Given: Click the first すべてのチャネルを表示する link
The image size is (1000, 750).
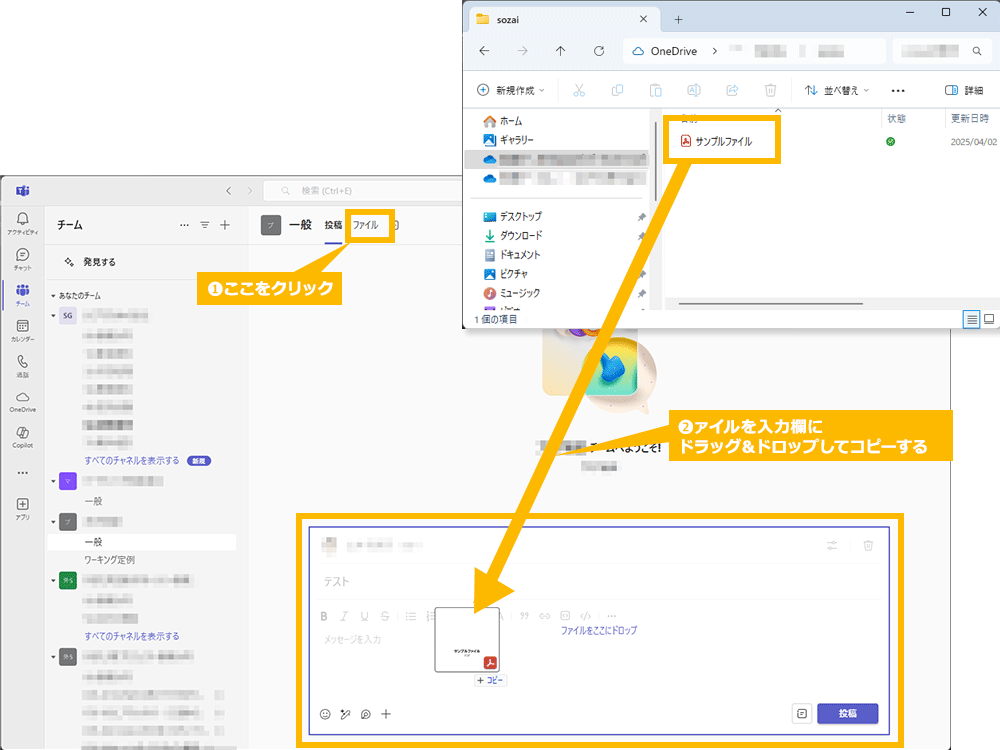Looking at the screenshot, I should [x=132, y=460].
